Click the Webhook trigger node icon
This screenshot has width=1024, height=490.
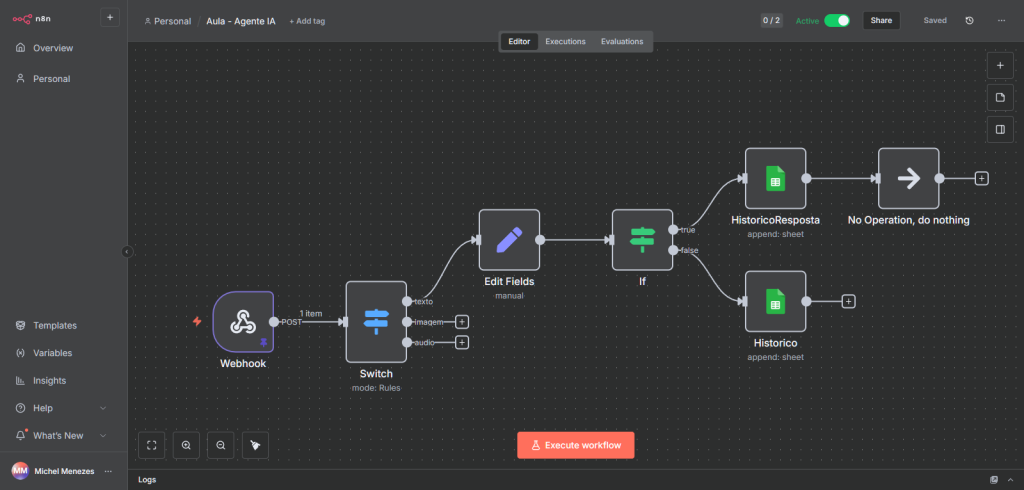pos(242,321)
